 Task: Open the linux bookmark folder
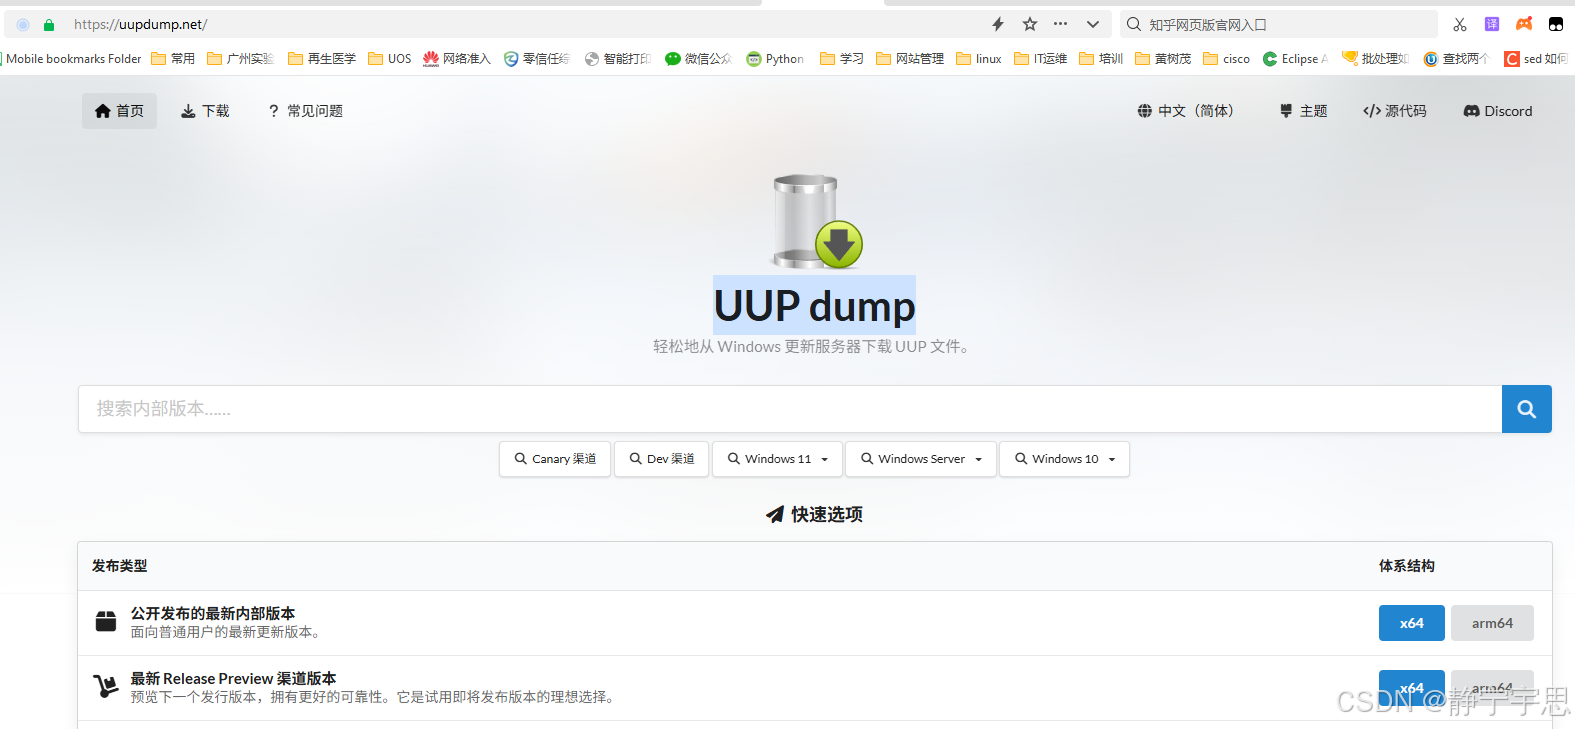coord(979,59)
